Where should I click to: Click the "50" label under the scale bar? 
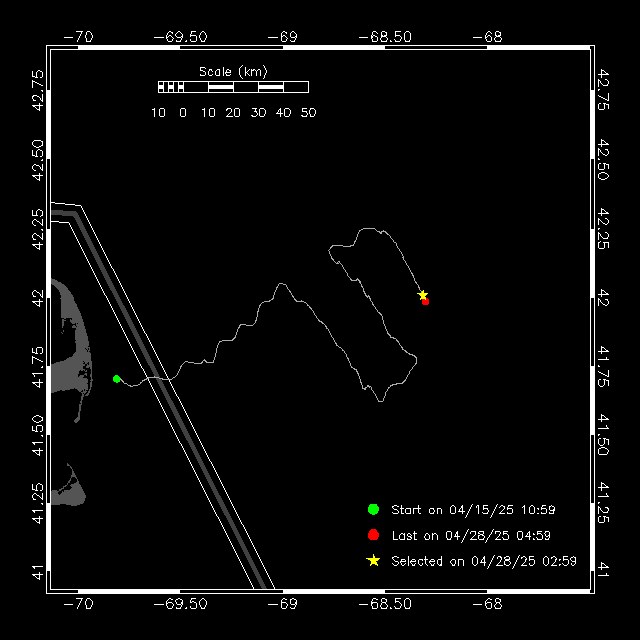tap(308, 113)
